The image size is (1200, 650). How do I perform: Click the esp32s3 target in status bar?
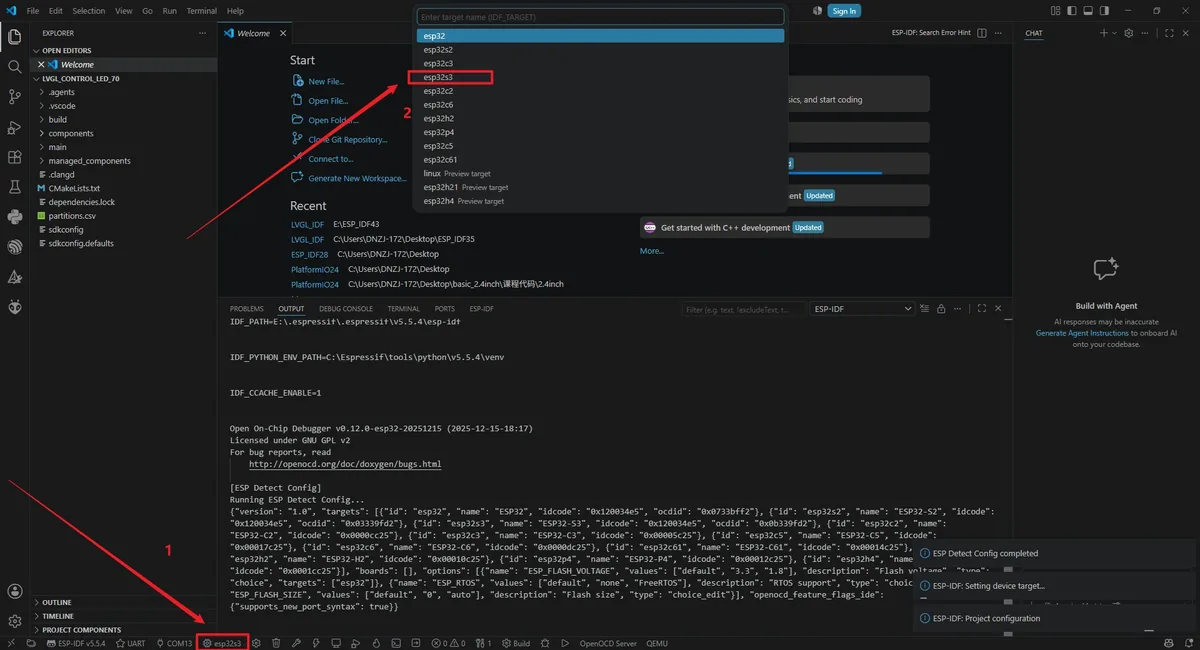tap(222, 643)
